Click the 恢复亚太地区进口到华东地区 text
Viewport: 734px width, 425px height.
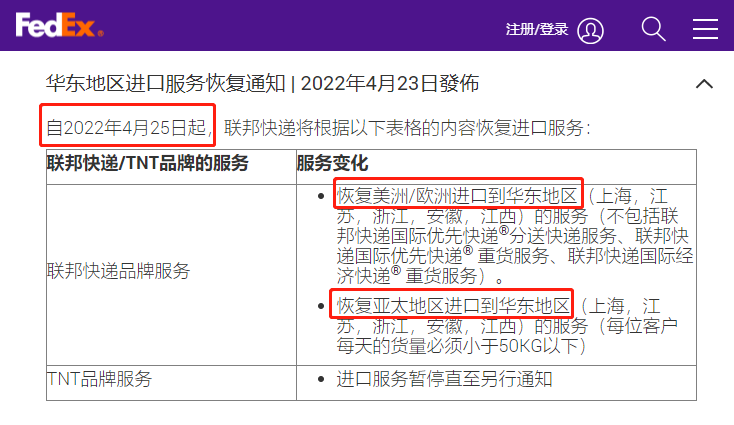454,306
